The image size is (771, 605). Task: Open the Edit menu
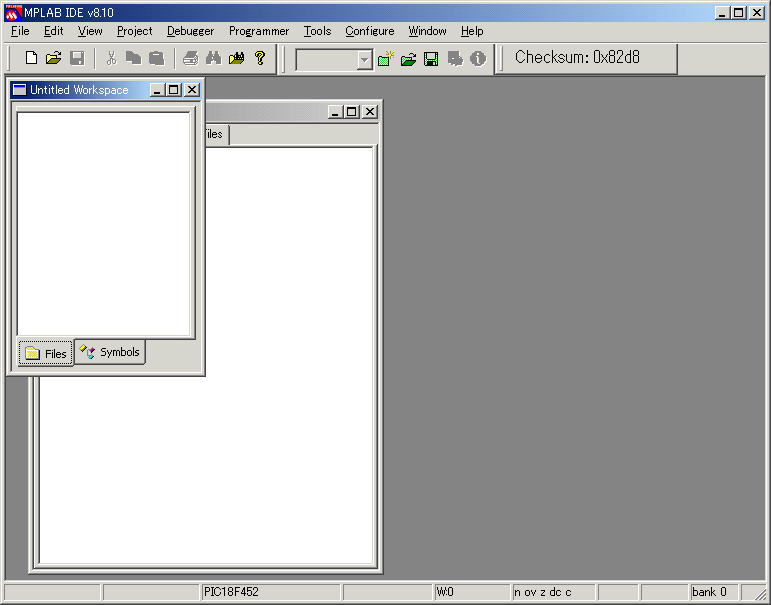[x=54, y=31]
